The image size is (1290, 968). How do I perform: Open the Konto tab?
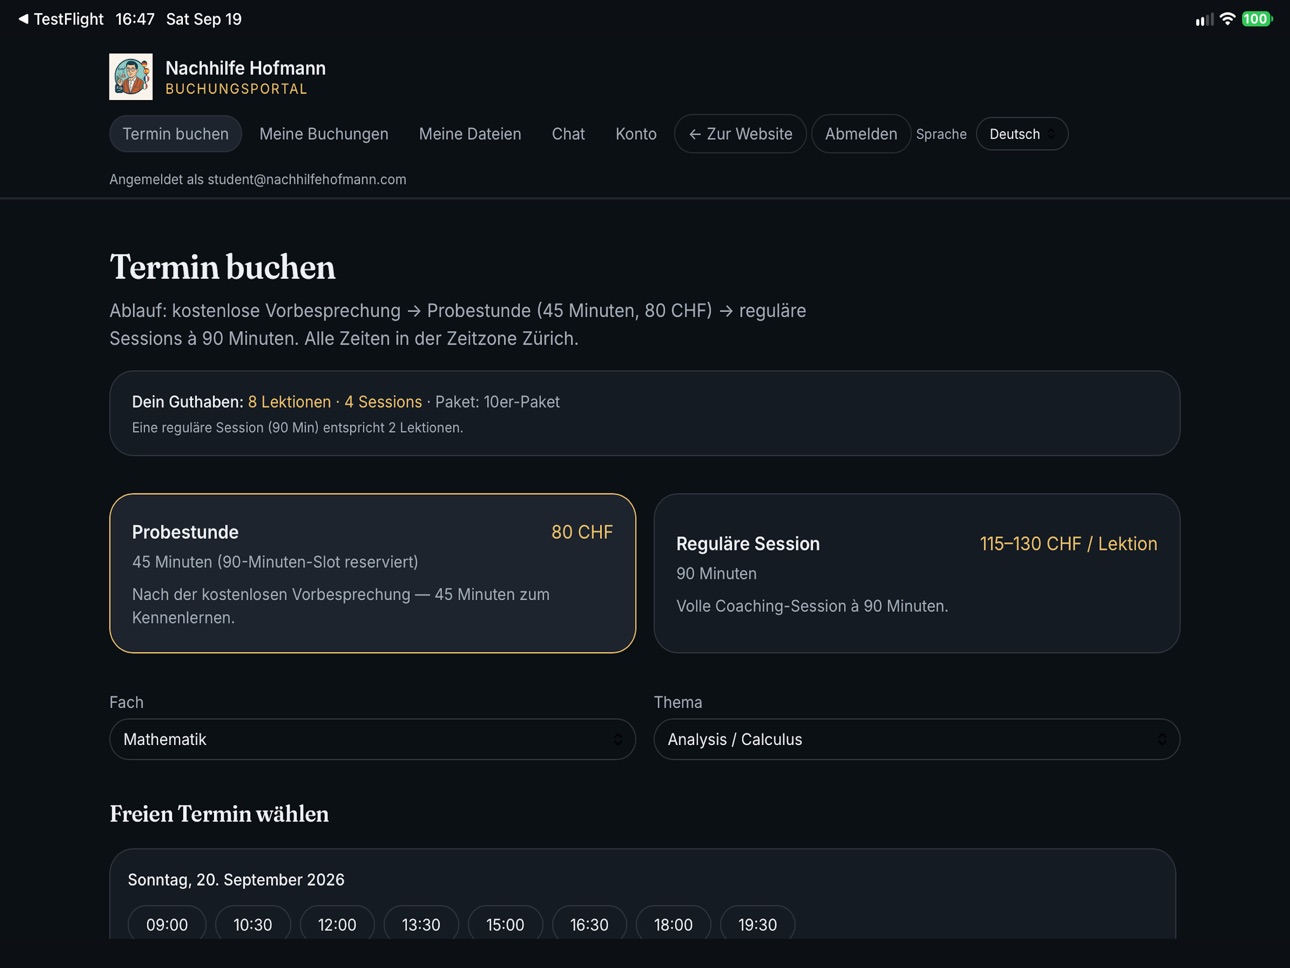coord(636,134)
